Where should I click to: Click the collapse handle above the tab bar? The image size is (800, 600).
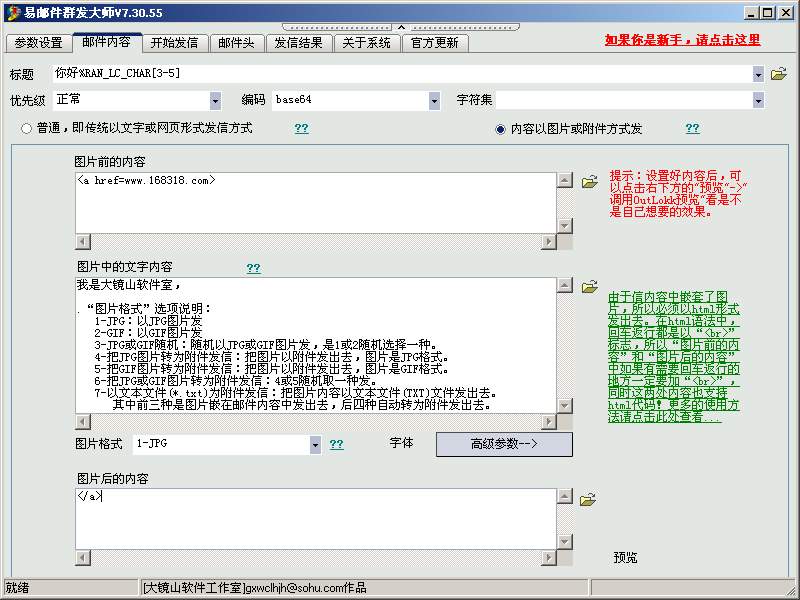click(x=398, y=27)
